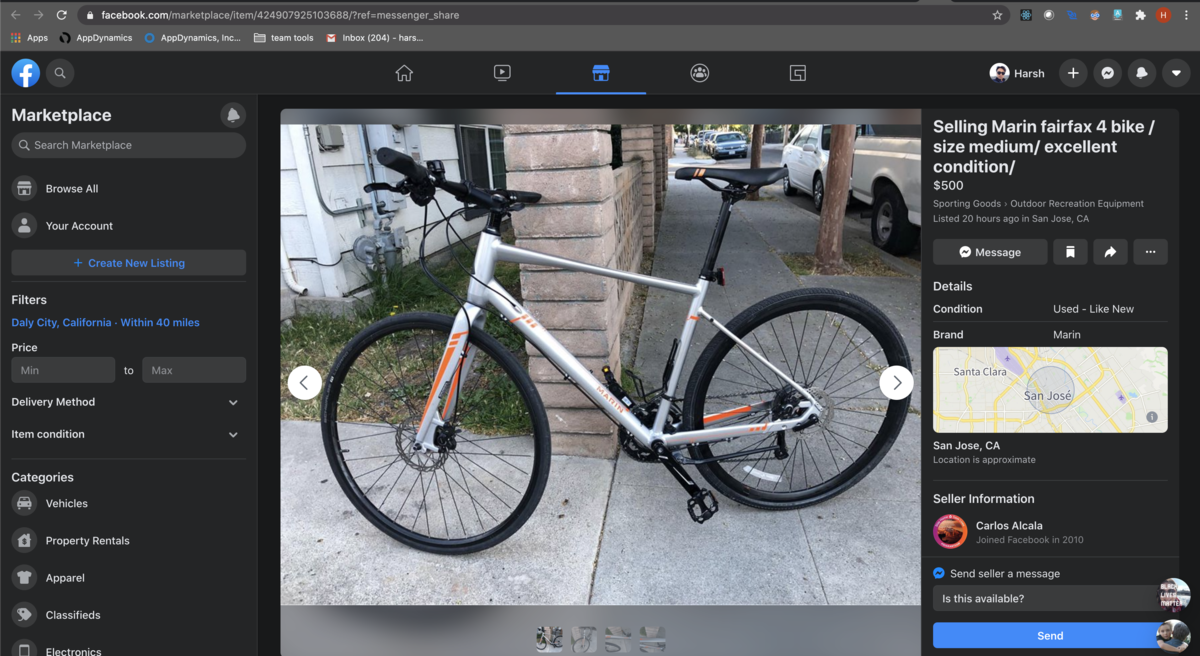Open the Classifieds category
Image resolution: width=1200 pixels, height=656 pixels.
(128, 615)
